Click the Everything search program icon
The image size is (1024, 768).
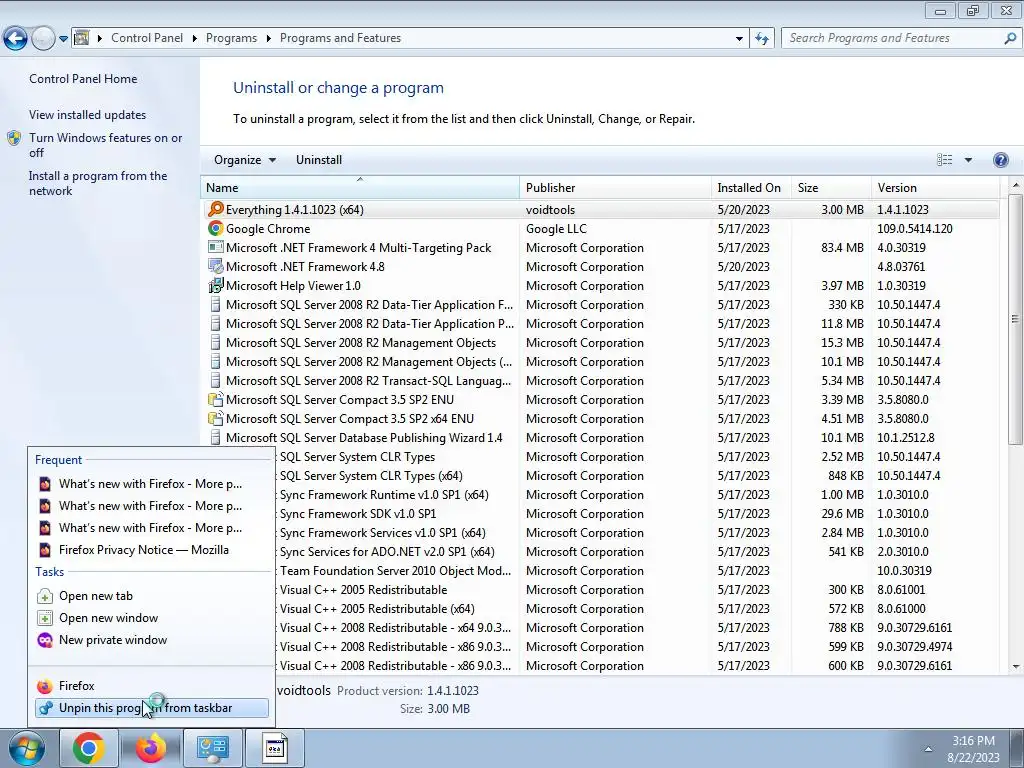click(x=216, y=210)
